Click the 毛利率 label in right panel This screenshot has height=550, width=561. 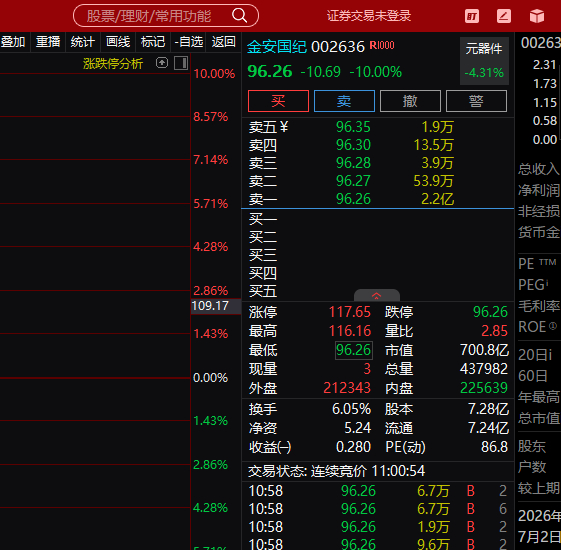(x=539, y=306)
